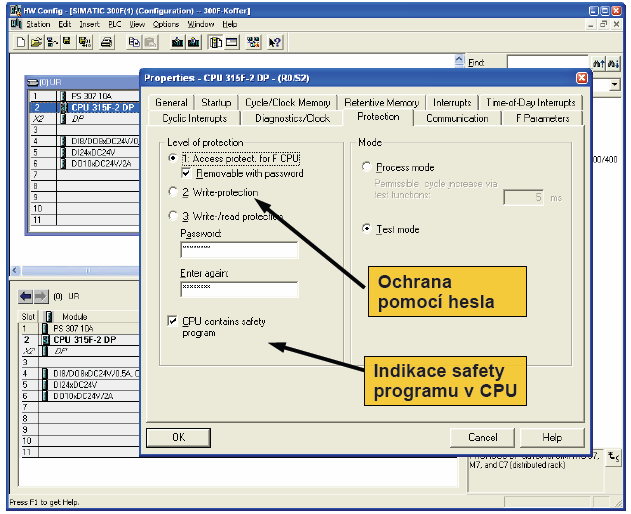The image size is (631, 514).
Task: Click the Print toolbar icon
Action: tap(107, 42)
